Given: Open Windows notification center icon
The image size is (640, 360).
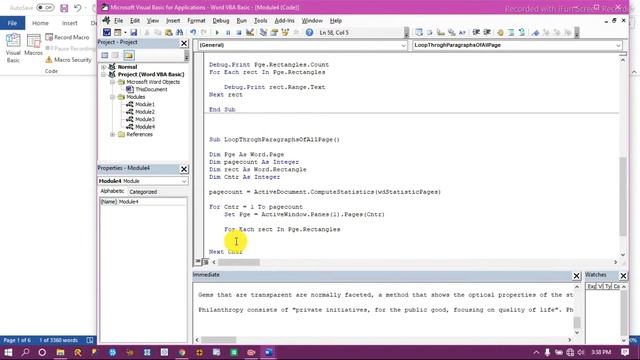Looking at the screenshot, I should 625,352.
